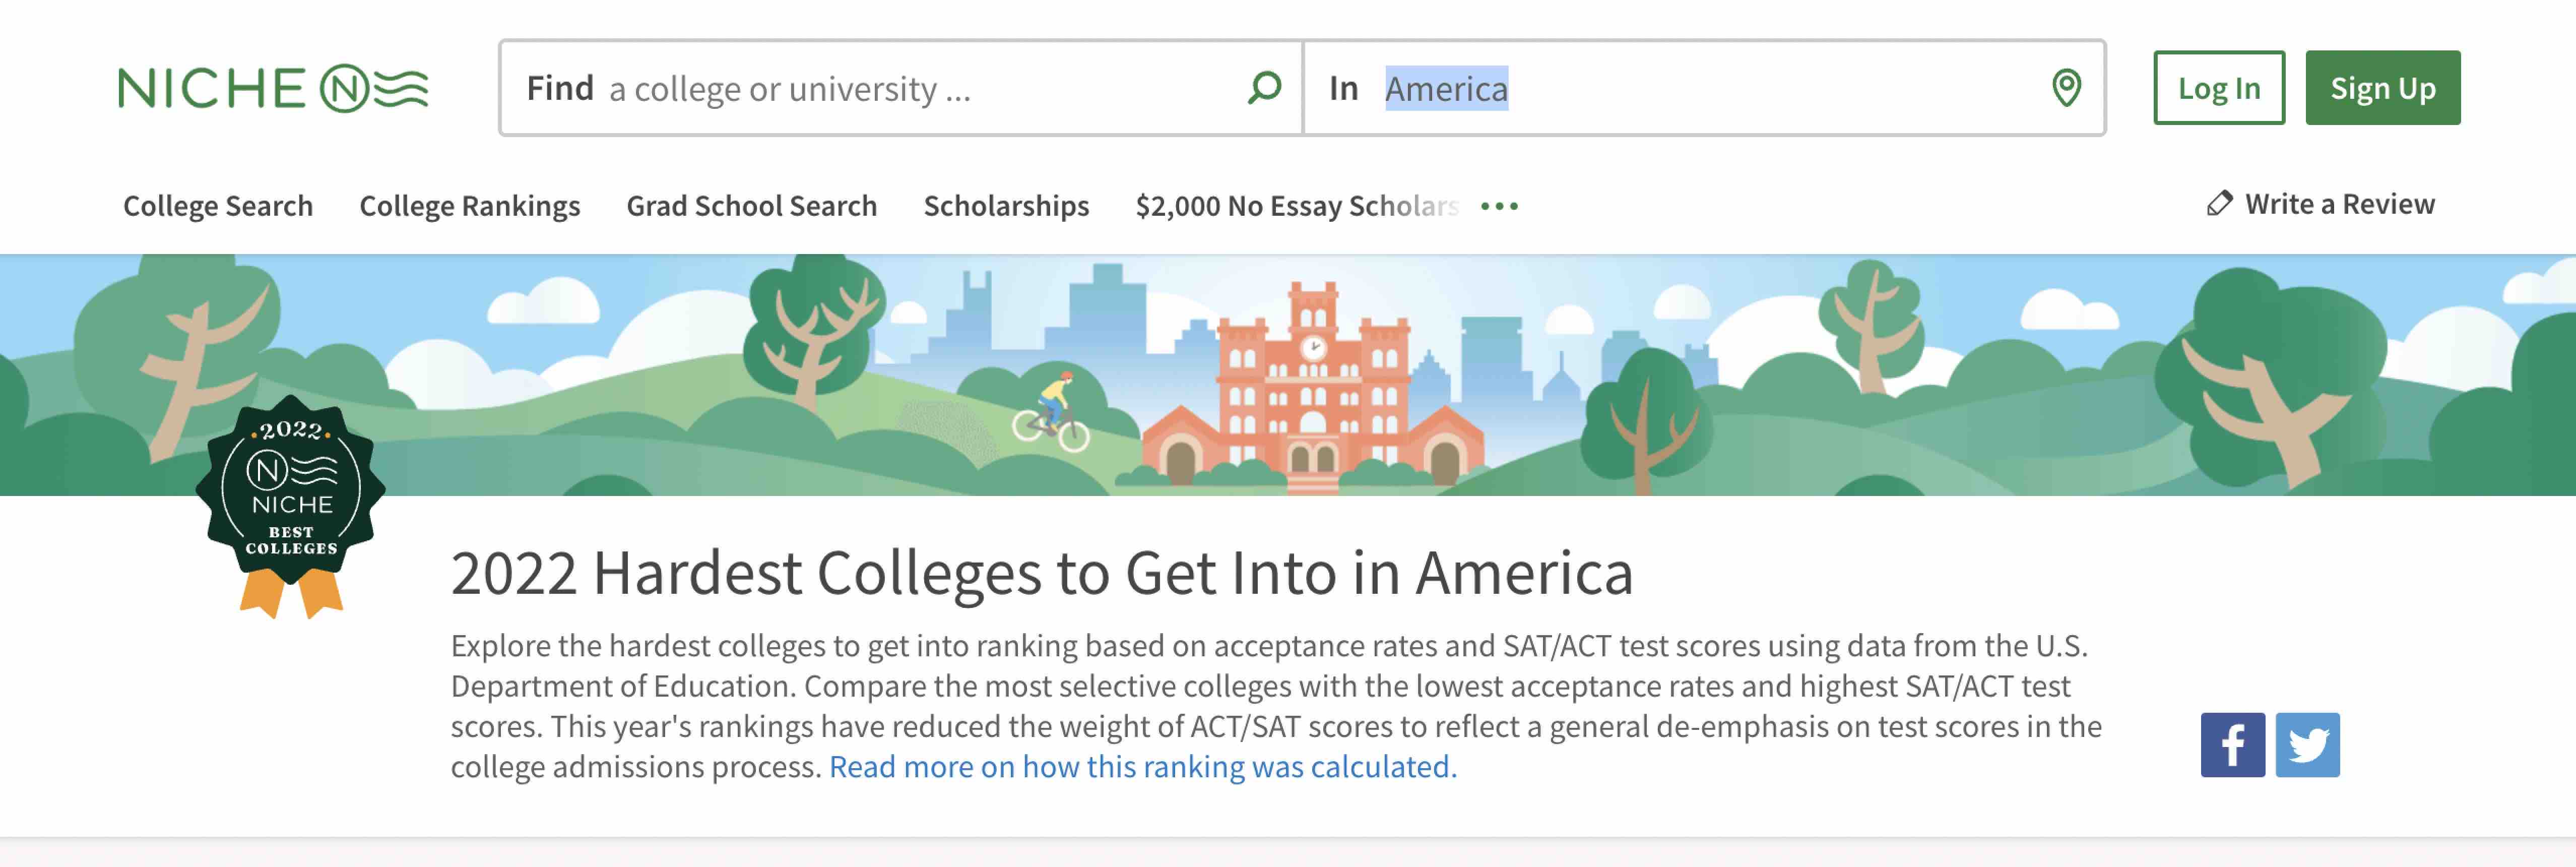Open the Scholarships menu
Viewport: 2576px width, 867px height.
coord(1006,206)
